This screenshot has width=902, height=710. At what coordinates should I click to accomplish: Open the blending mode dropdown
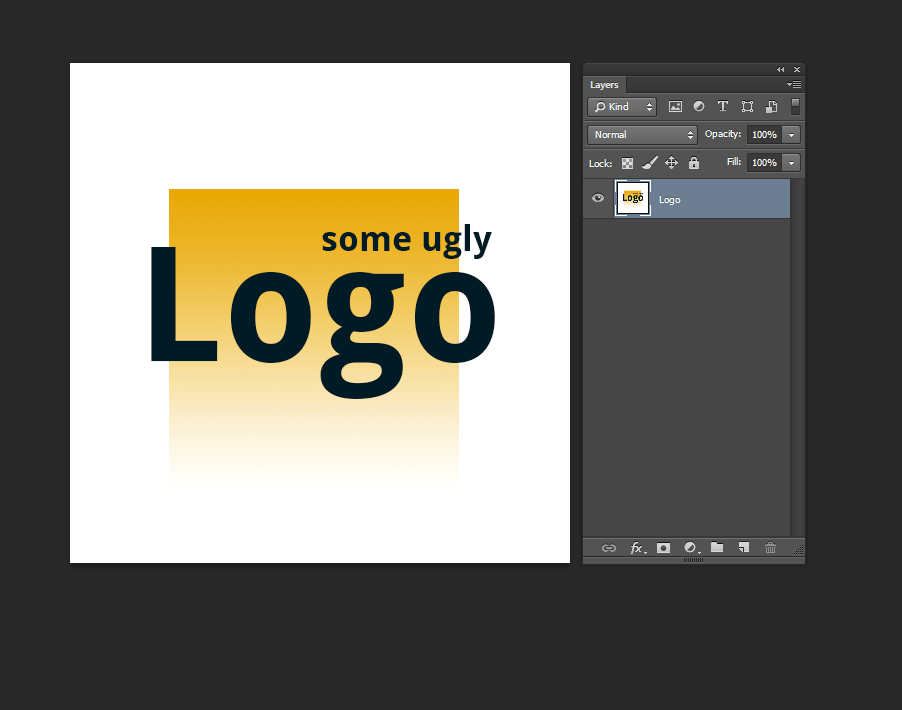[641, 134]
